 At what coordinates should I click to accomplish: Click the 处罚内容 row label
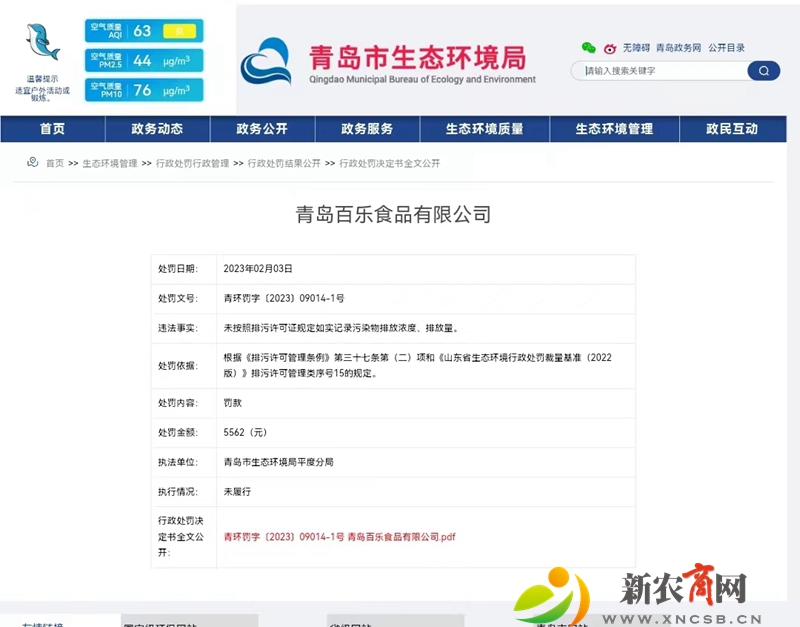[x=178, y=403]
